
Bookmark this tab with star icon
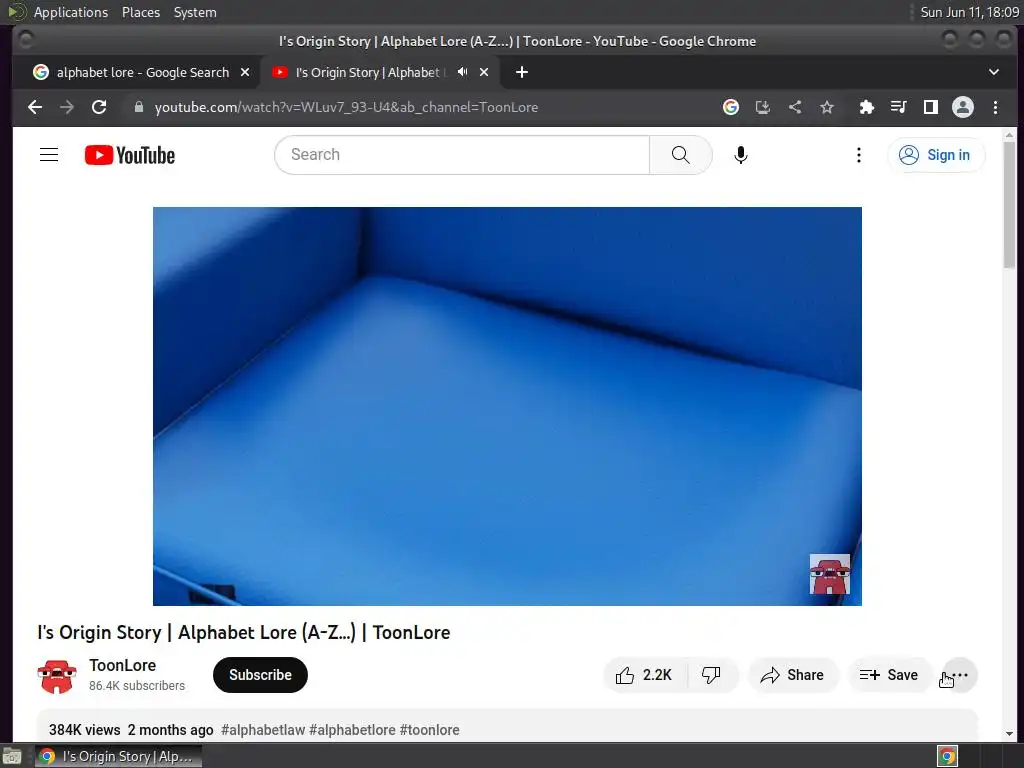click(x=827, y=107)
